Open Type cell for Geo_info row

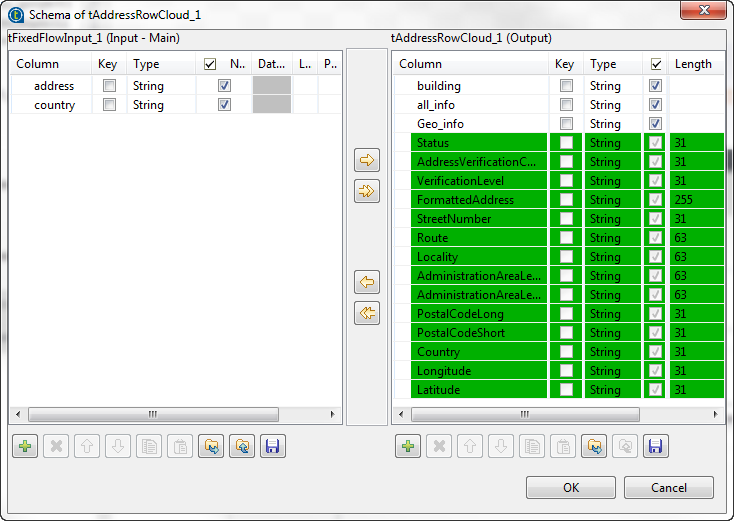pyautogui.click(x=613, y=124)
